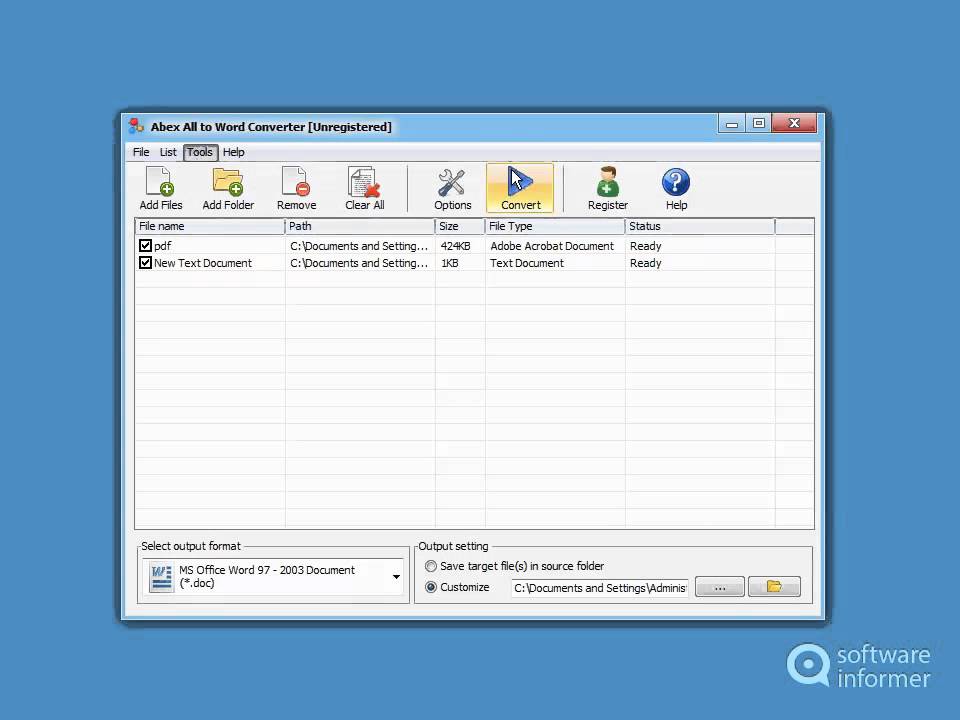Click the 1KB size cell
The width and height of the screenshot is (960, 720).
click(x=449, y=263)
